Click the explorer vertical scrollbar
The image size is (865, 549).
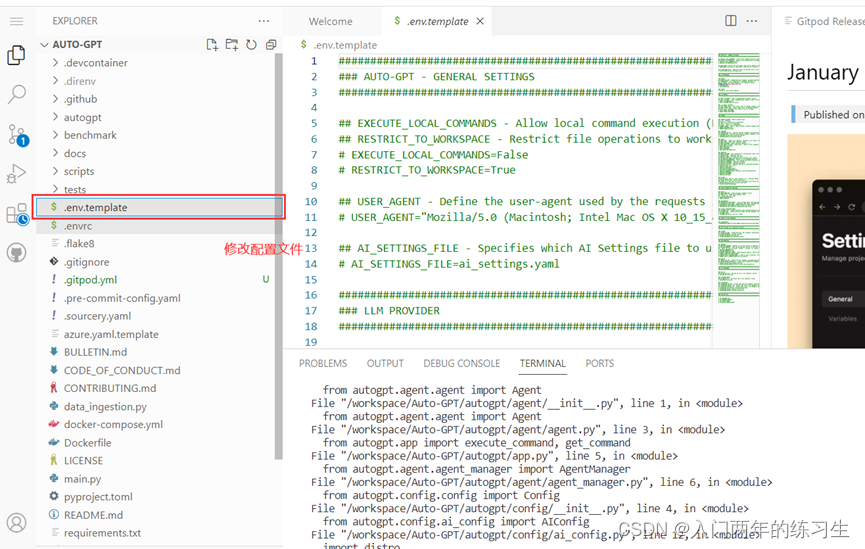coord(279,257)
